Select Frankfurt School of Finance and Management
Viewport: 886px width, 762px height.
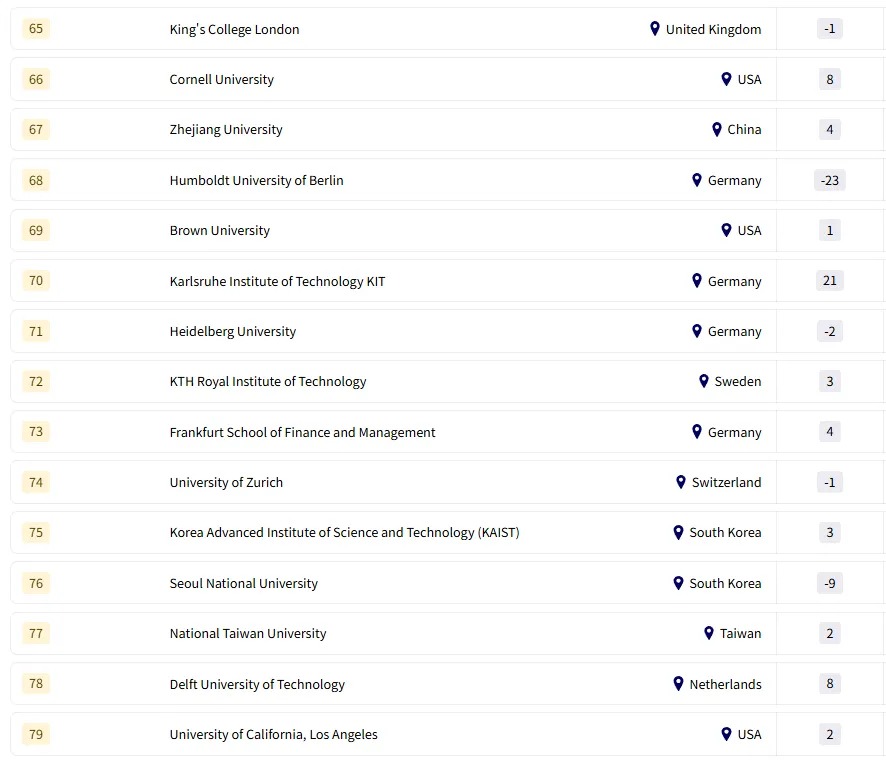(302, 432)
